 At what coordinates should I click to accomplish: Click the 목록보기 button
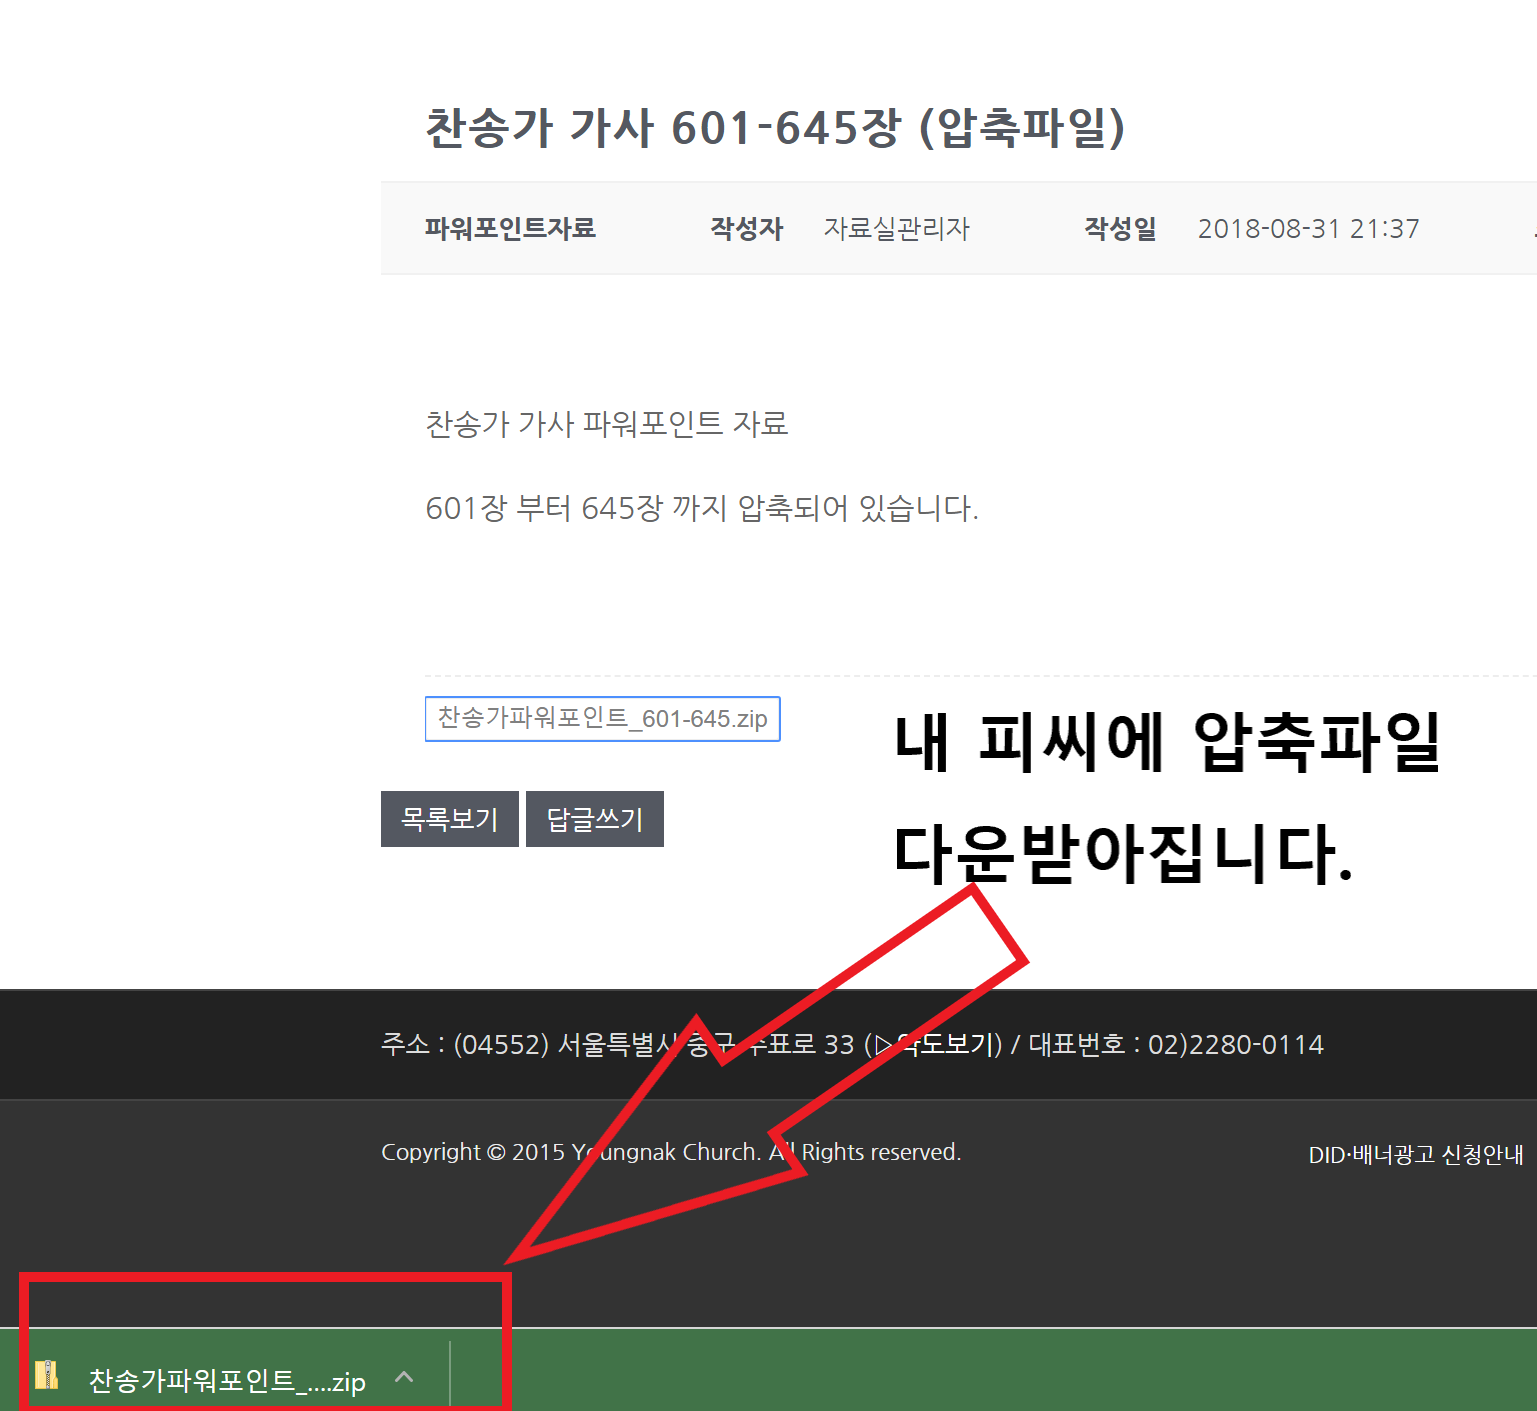(x=449, y=819)
